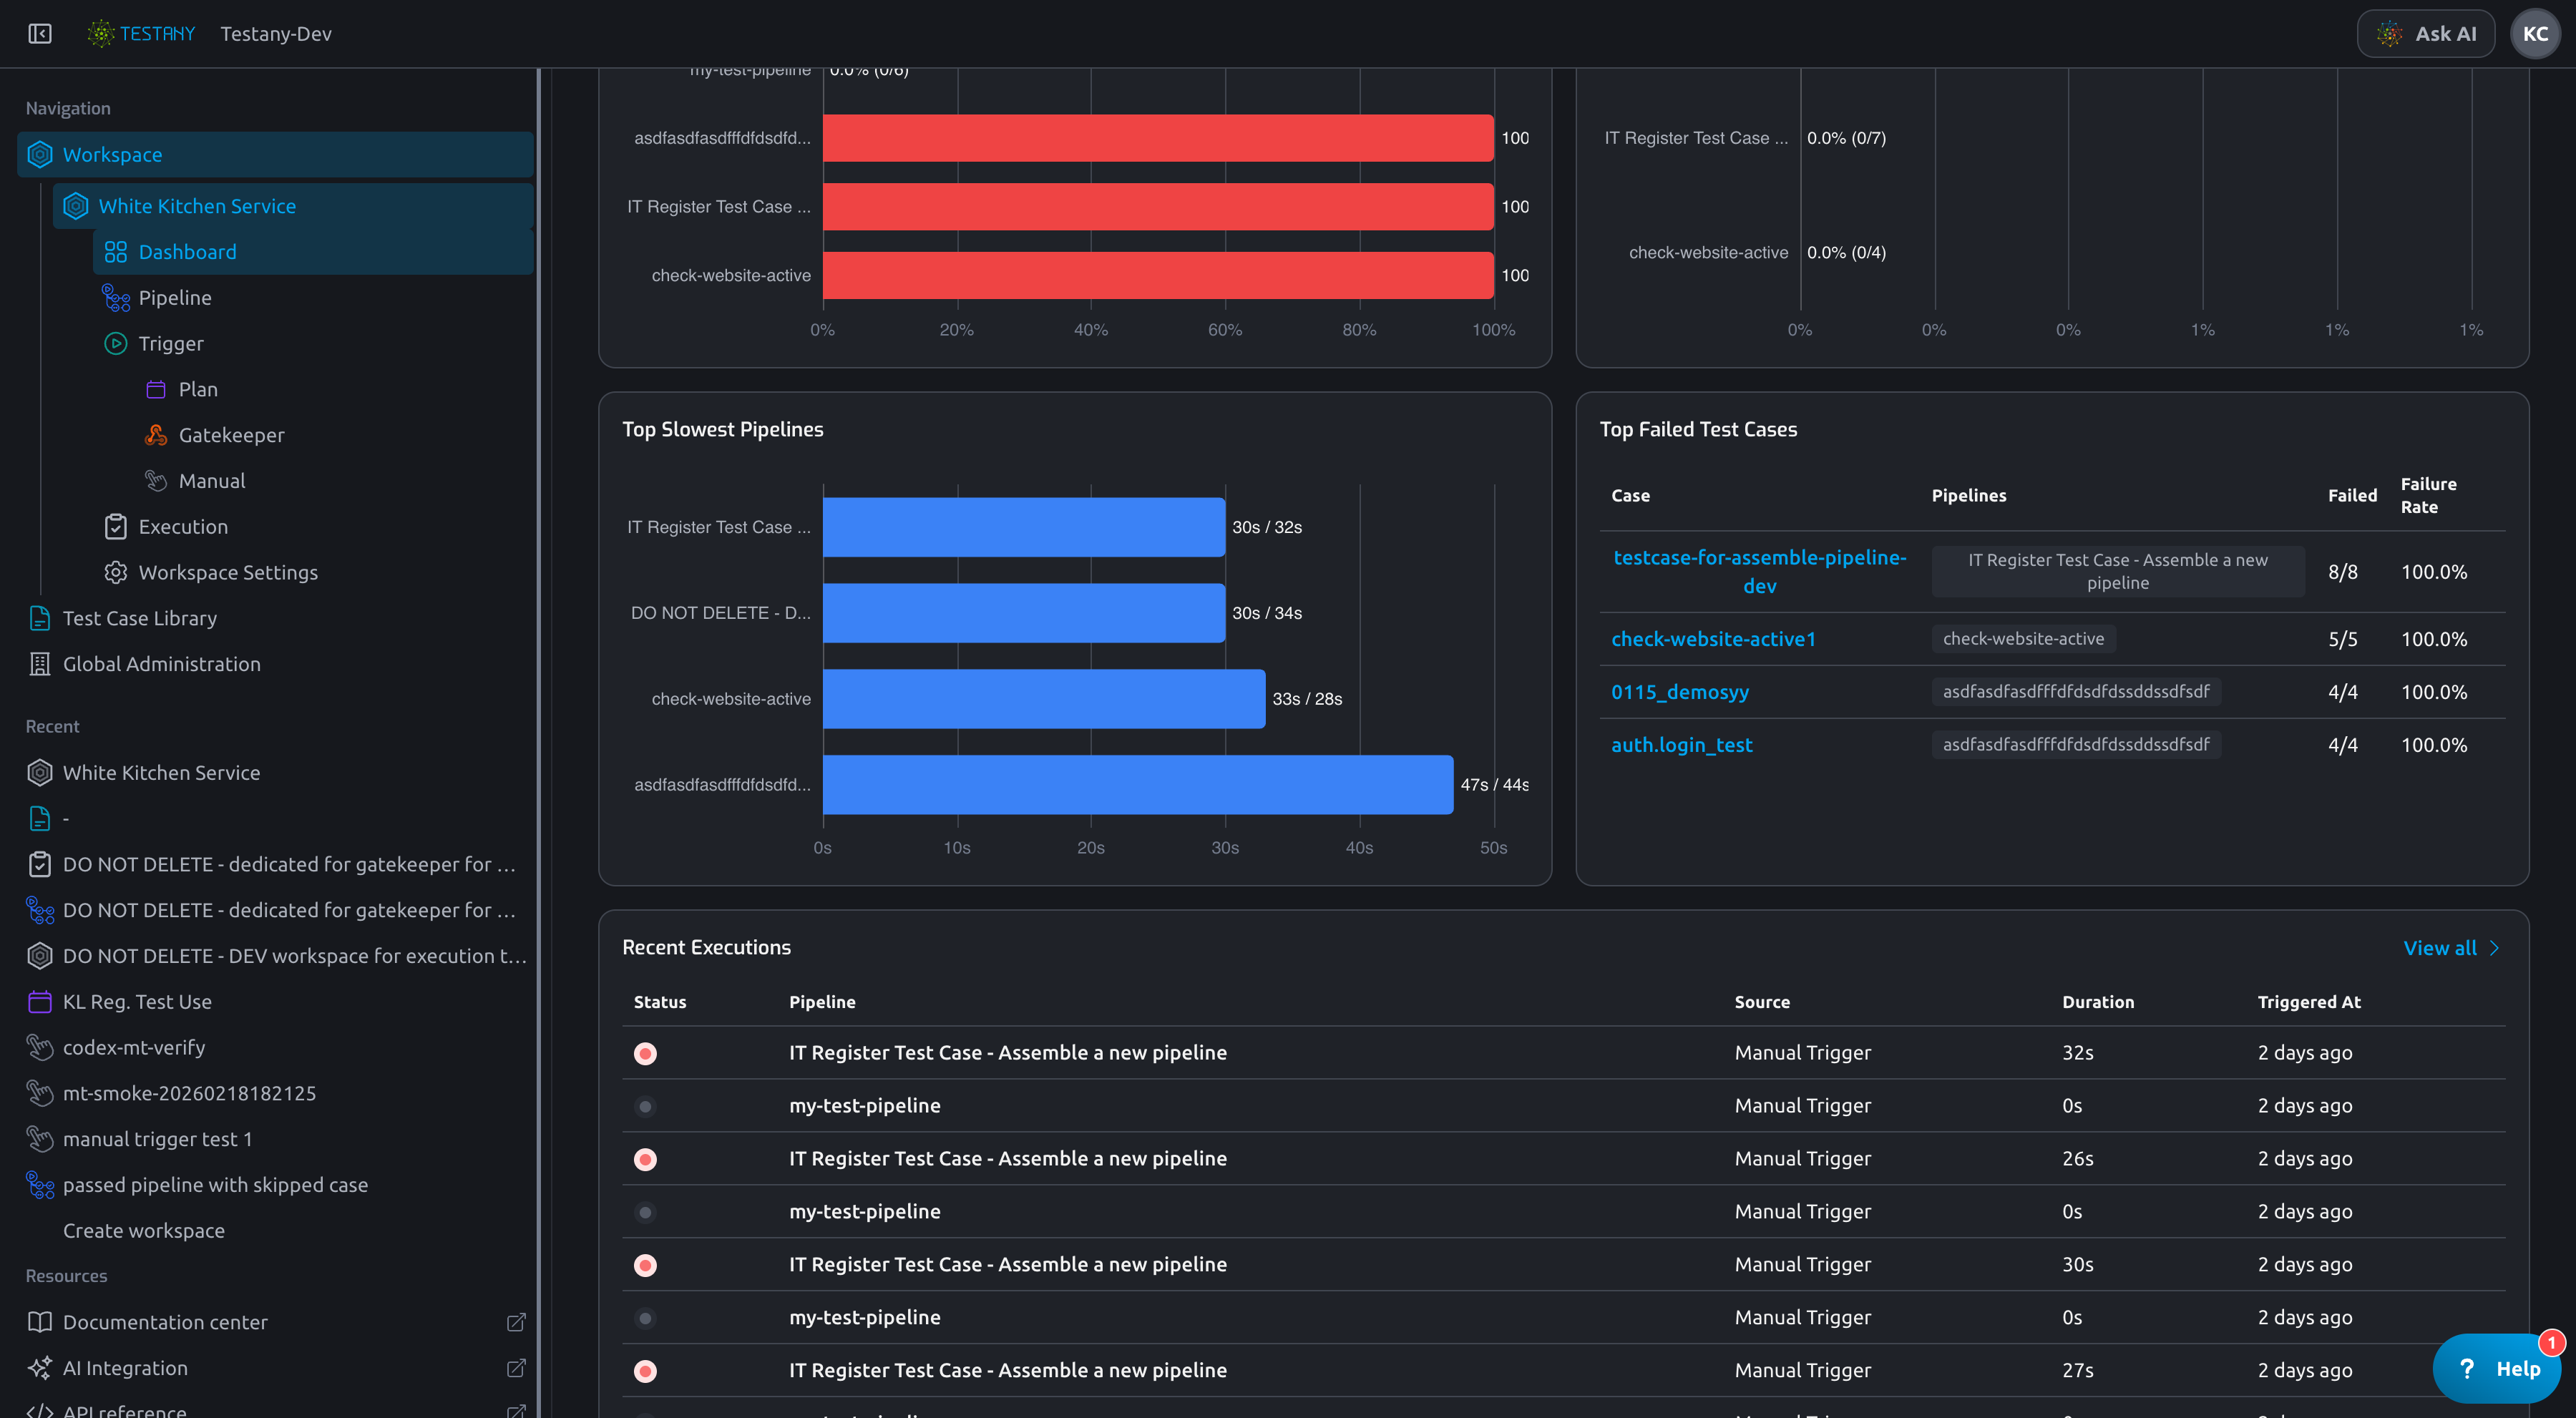Open the KC user avatar menu
Image resolution: width=2576 pixels, height=1418 pixels.
(x=2535, y=34)
